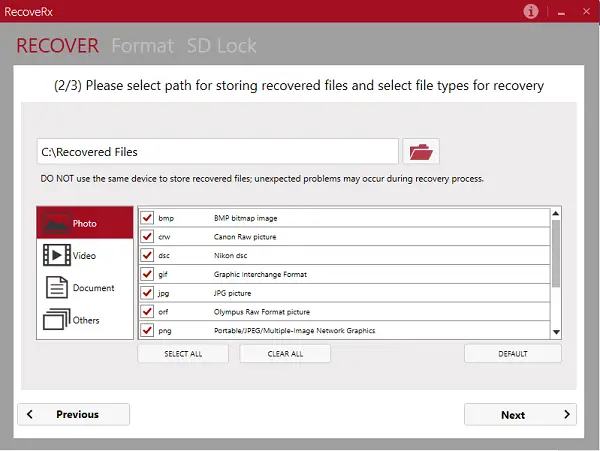The width and height of the screenshot is (600, 451).
Task: Open the info icon in title bar
Action: pyautogui.click(x=530, y=11)
